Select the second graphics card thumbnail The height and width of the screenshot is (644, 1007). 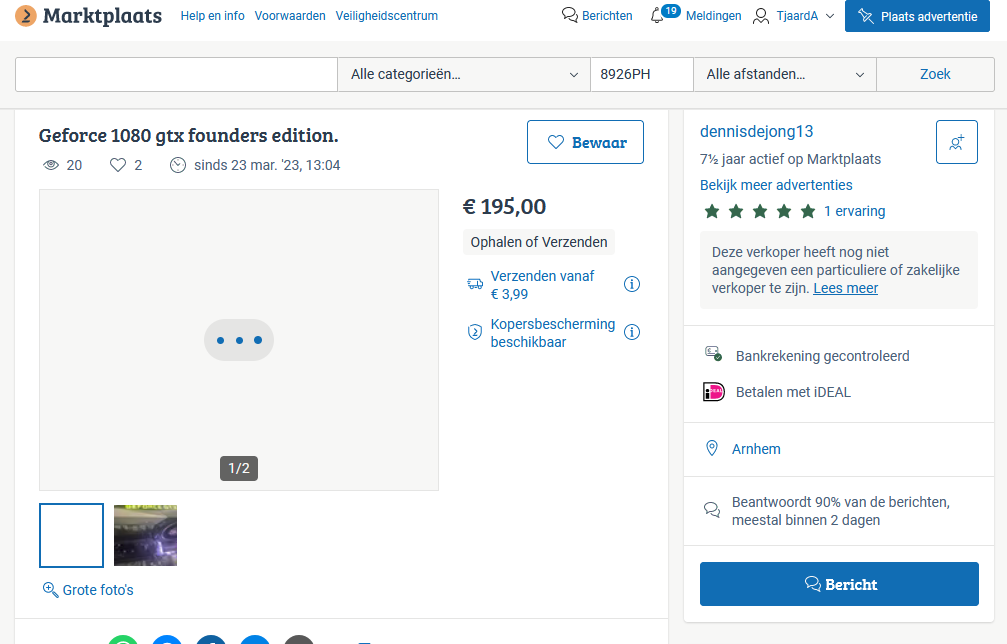145,535
